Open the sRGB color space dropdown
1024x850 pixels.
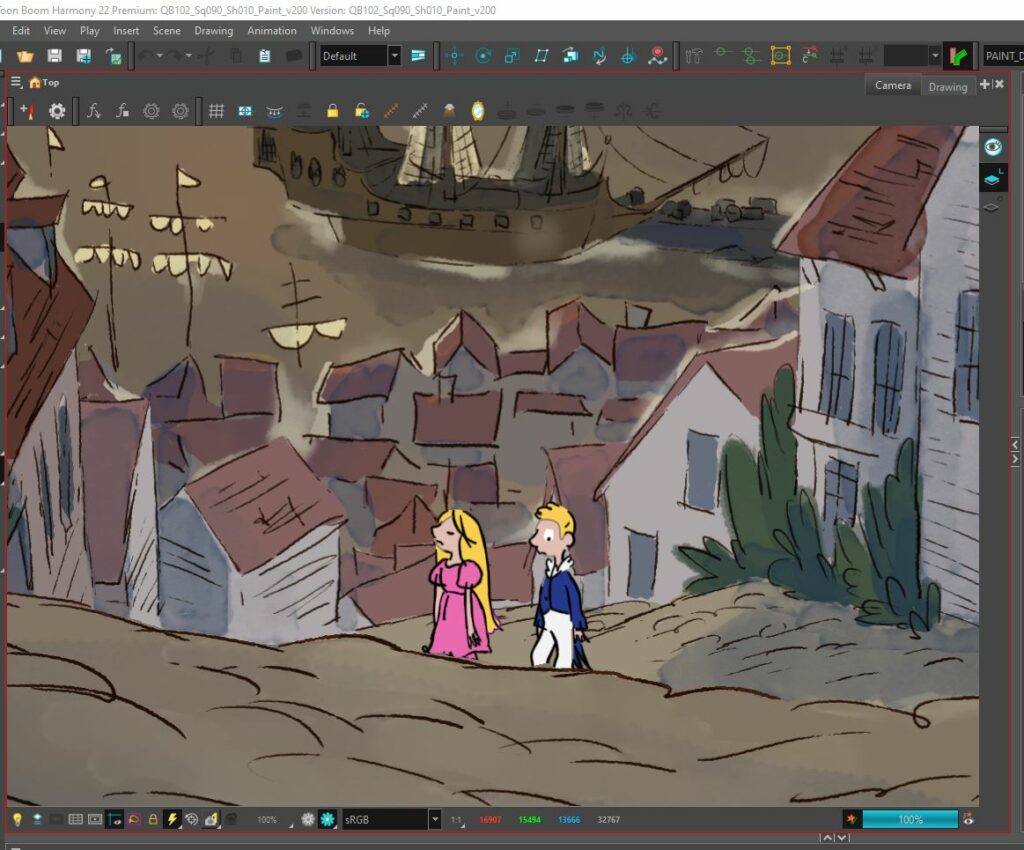point(435,819)
